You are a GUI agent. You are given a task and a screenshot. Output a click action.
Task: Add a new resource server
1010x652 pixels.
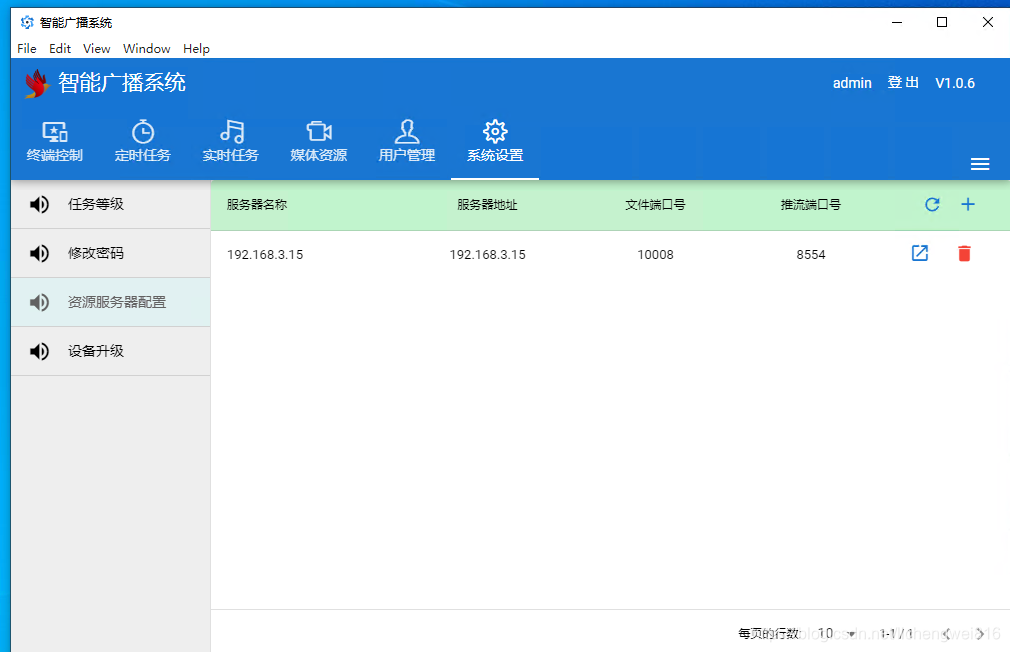click(x=968, y=204)
